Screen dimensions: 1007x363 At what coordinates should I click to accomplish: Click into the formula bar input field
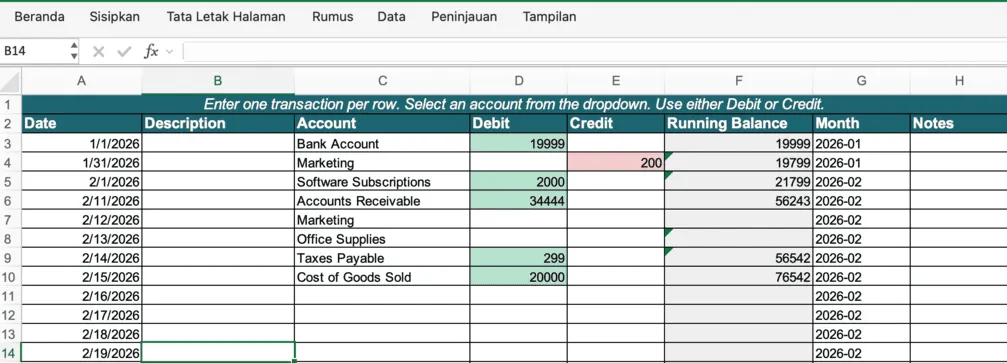[595, 51]
